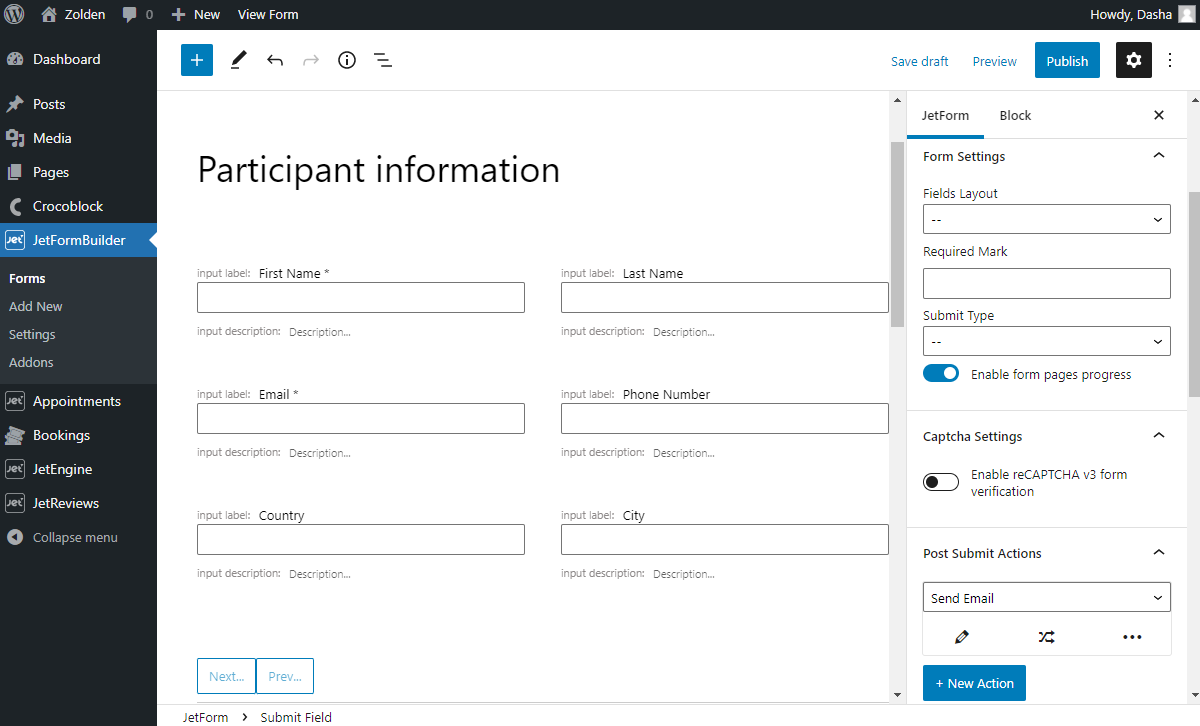Click the Publish button

pyautogui.click(x=1067, y=61)
